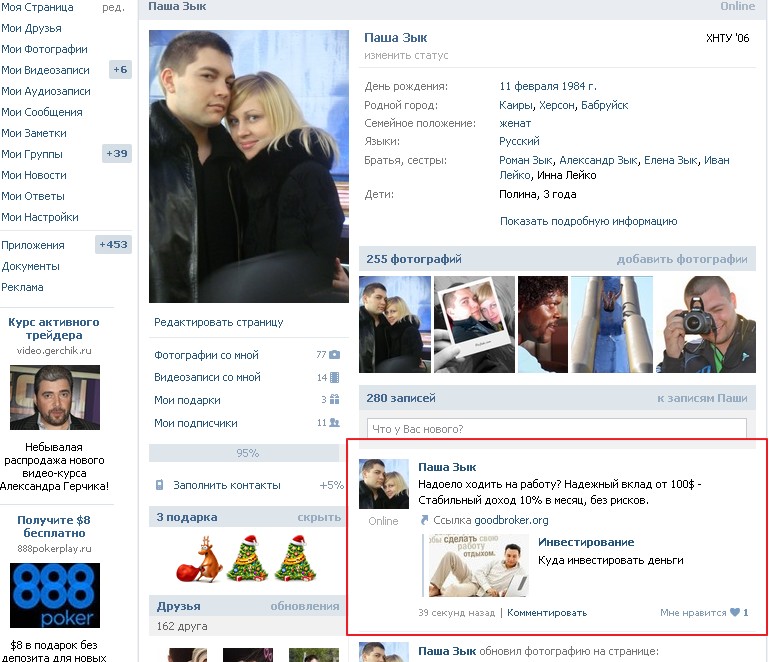772x662 pixels.
Task: Open the large profile photo
Action: [249, 166]
